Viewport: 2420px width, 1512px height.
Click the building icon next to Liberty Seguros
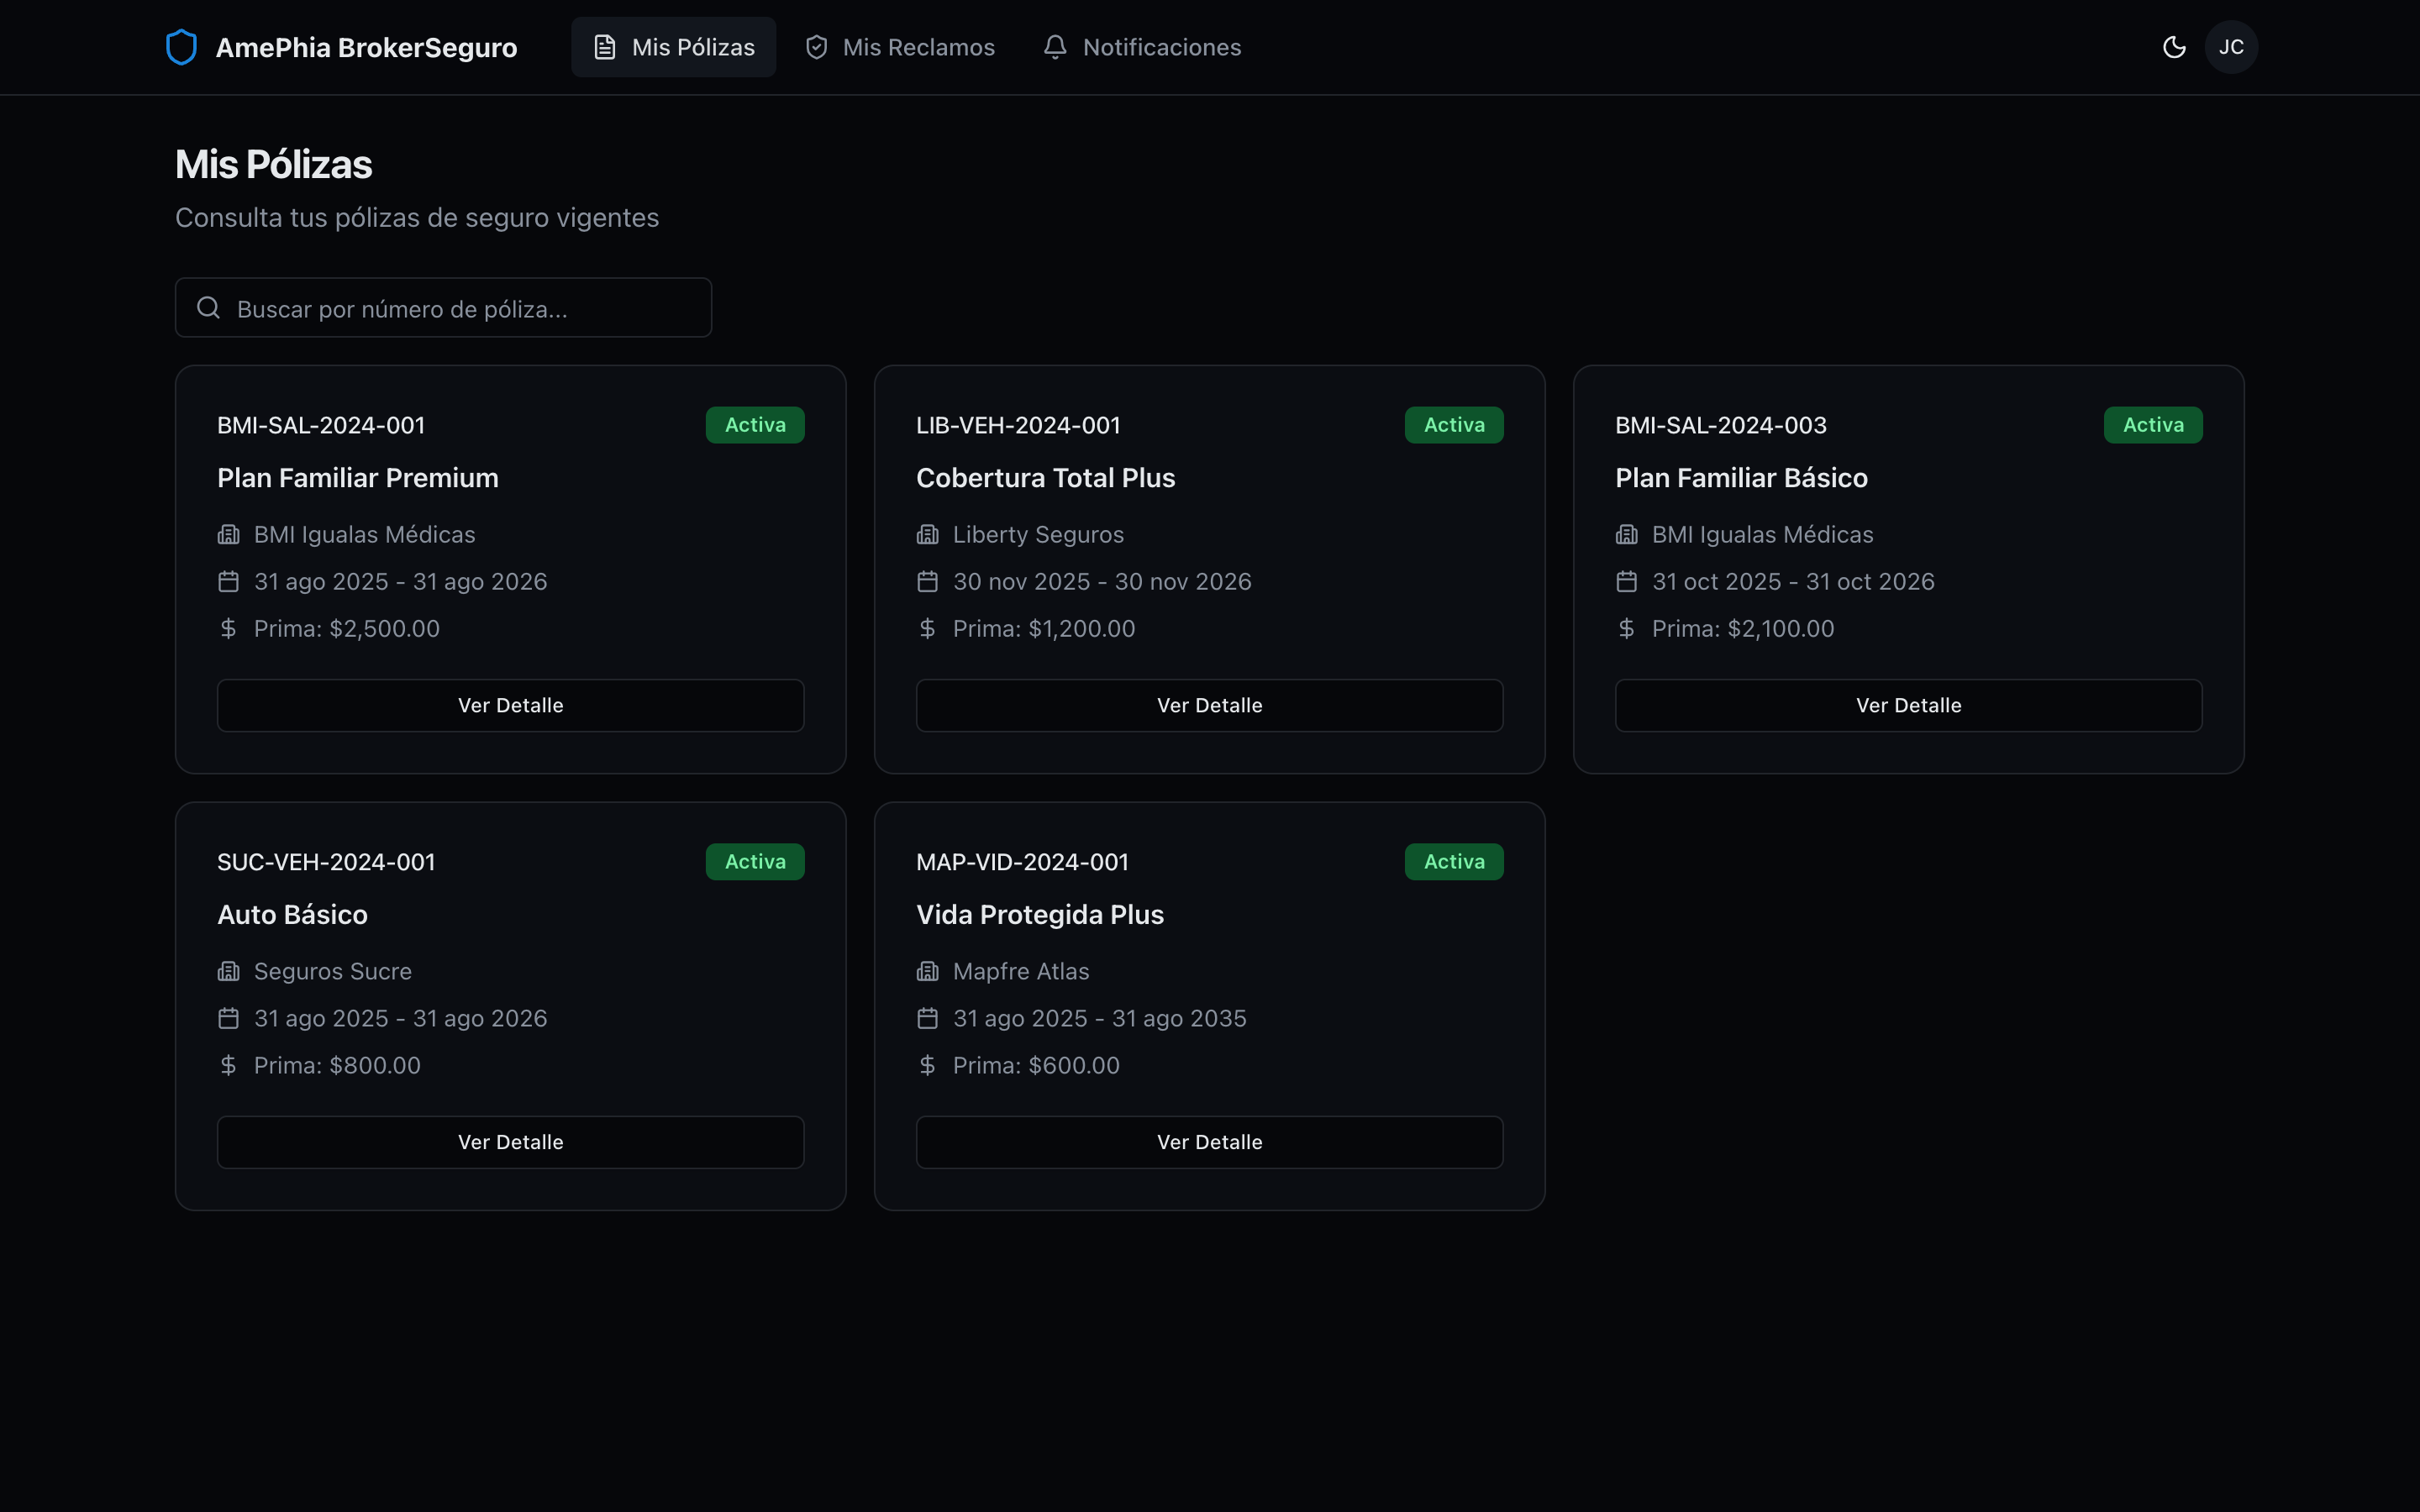tap(927, 535)
